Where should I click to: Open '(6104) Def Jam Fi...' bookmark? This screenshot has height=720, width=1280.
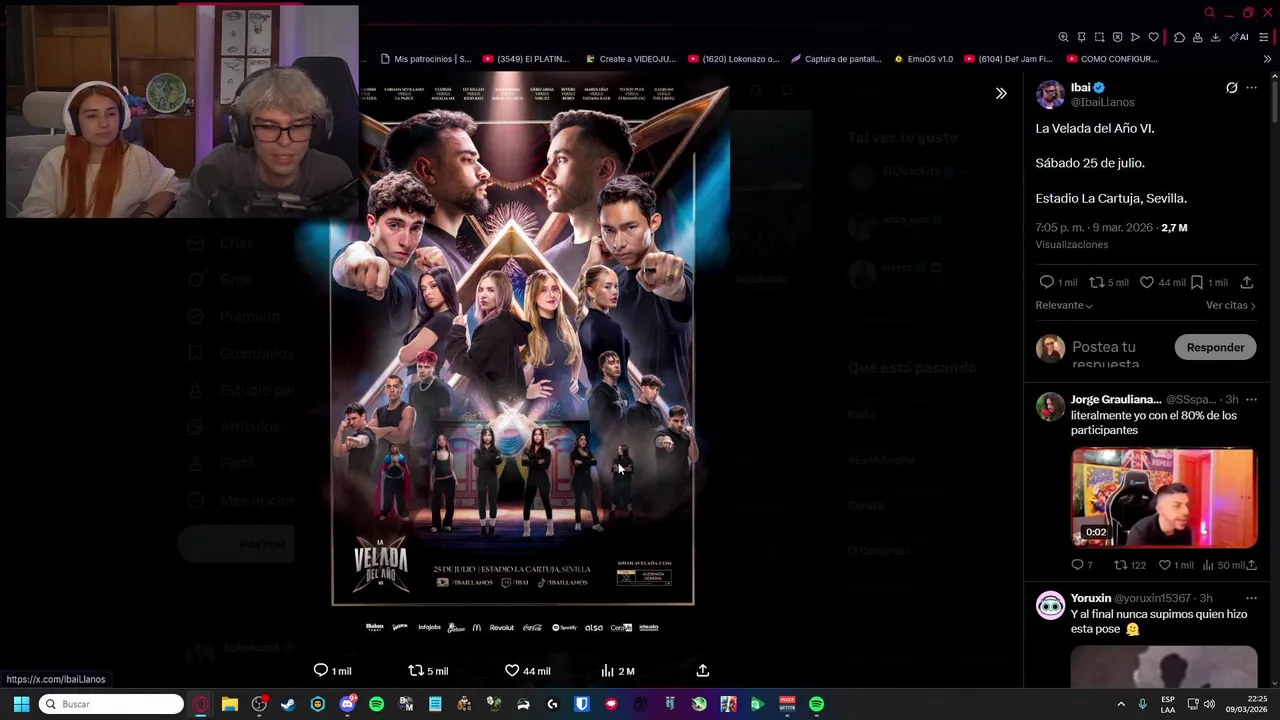click(1008, 59)
